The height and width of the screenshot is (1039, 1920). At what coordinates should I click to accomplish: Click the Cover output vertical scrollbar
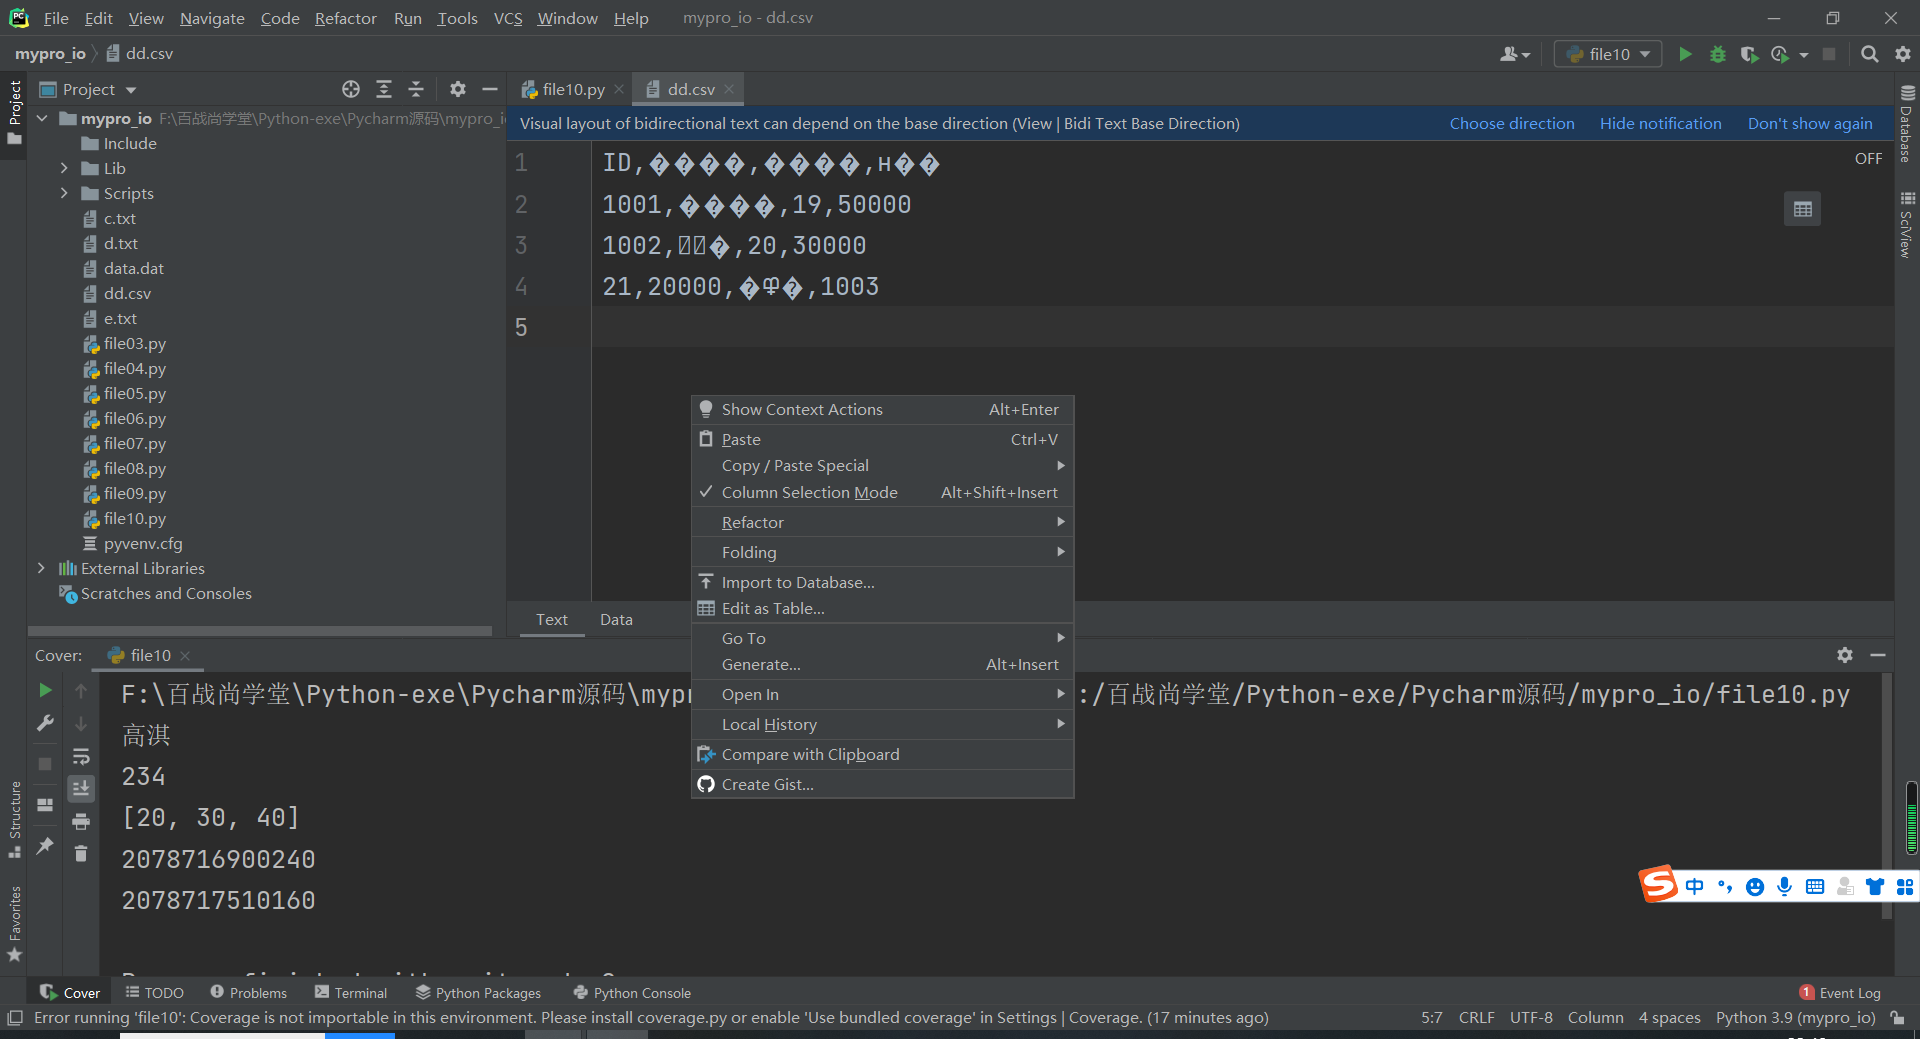click(1886, 795)
